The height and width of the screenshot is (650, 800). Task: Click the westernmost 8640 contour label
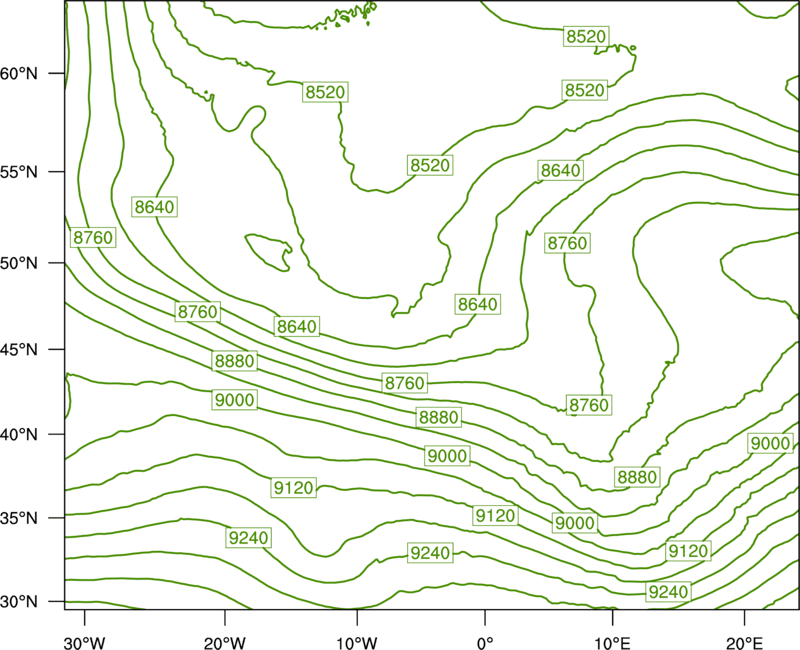(x=155, y=207)
